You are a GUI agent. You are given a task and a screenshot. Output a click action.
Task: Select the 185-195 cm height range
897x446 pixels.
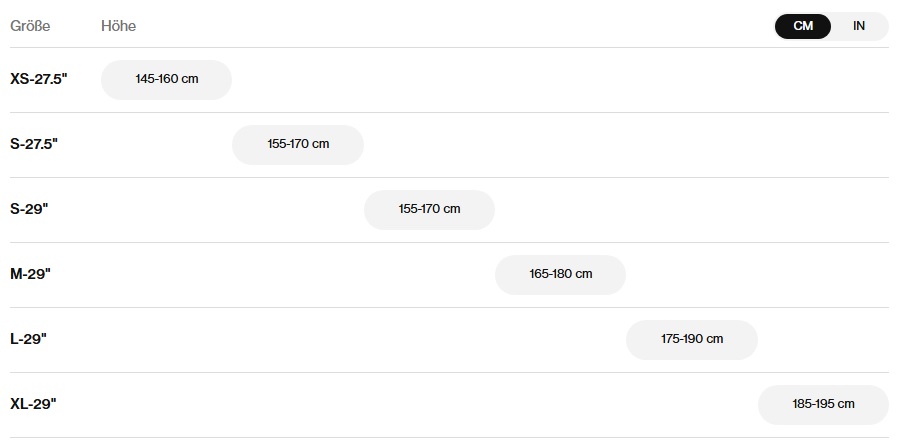coord(823,405)
